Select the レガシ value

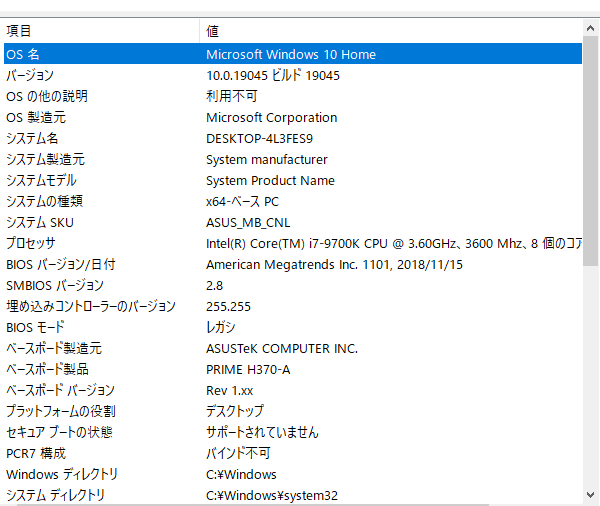[x=220, y=328]
